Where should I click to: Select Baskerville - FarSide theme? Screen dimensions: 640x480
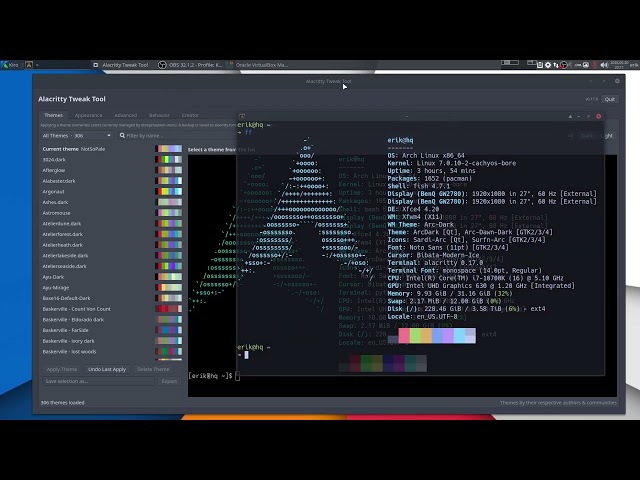65,330
